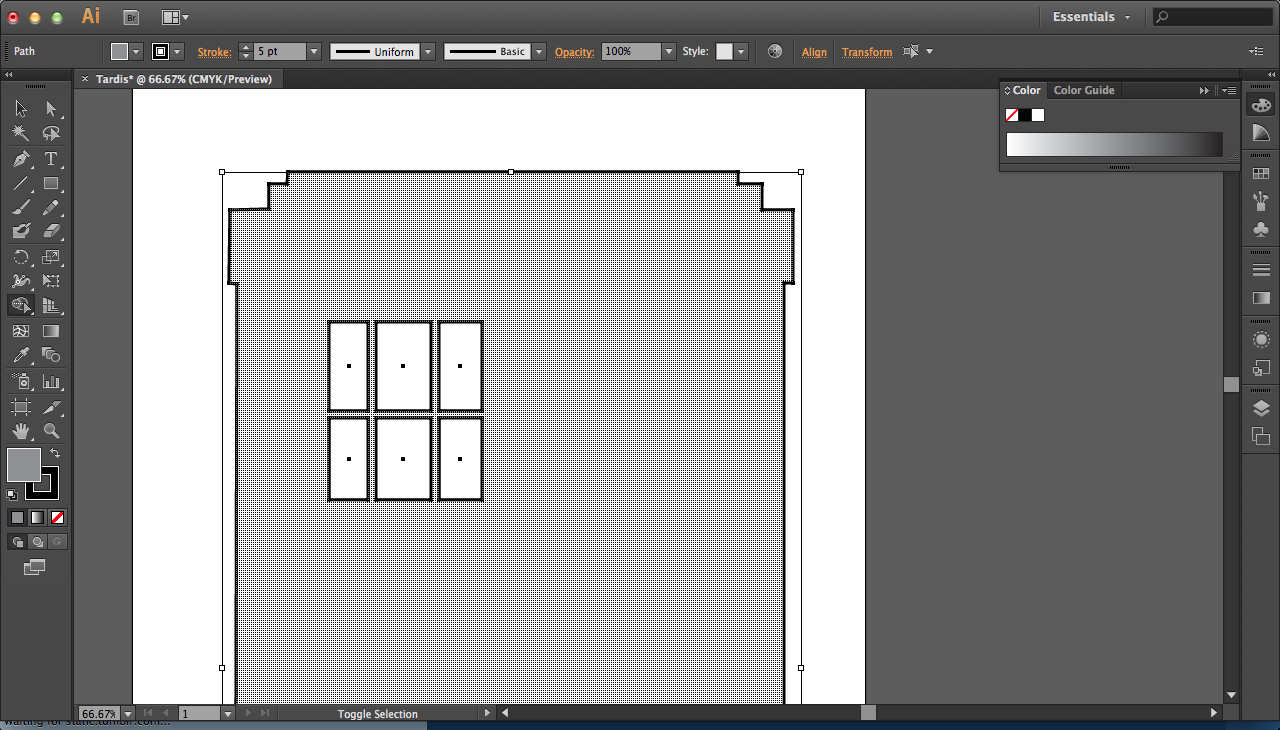The width and height of the screenshot is (1280, 730).
Task: Select the Artboard tool
Action: pos(21,407)
